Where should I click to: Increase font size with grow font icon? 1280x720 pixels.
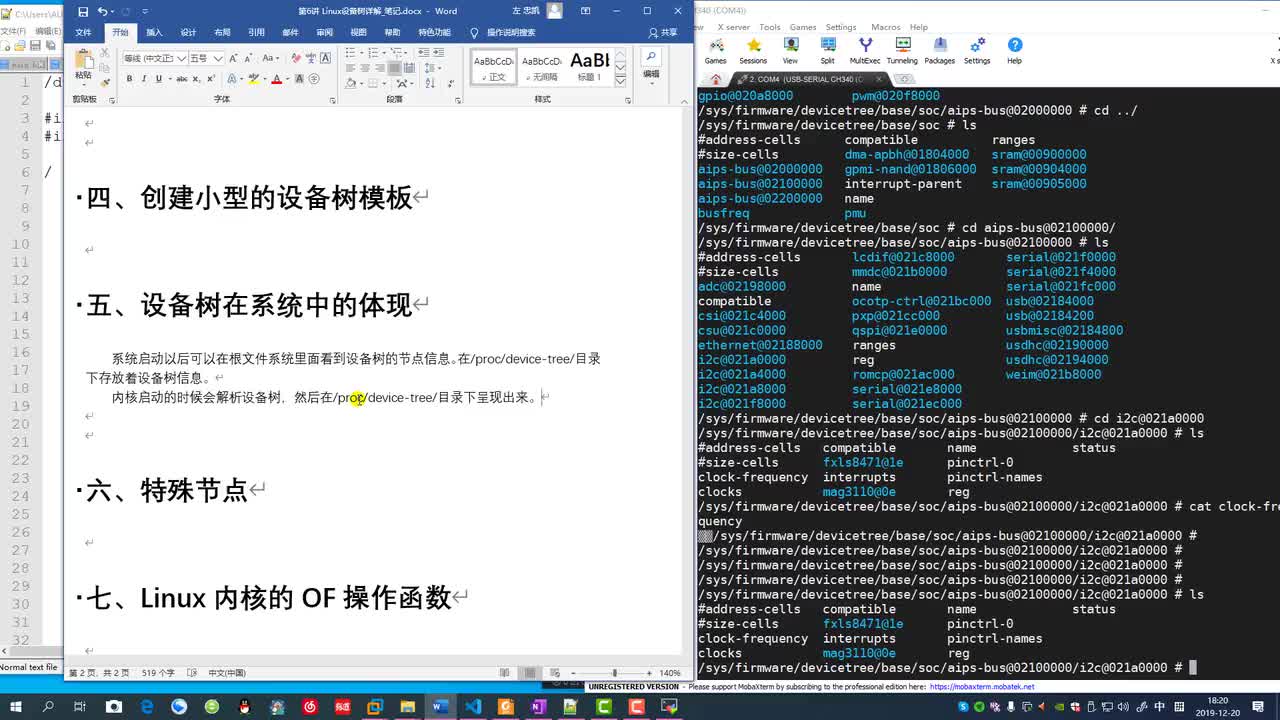(x=233, y=58)
